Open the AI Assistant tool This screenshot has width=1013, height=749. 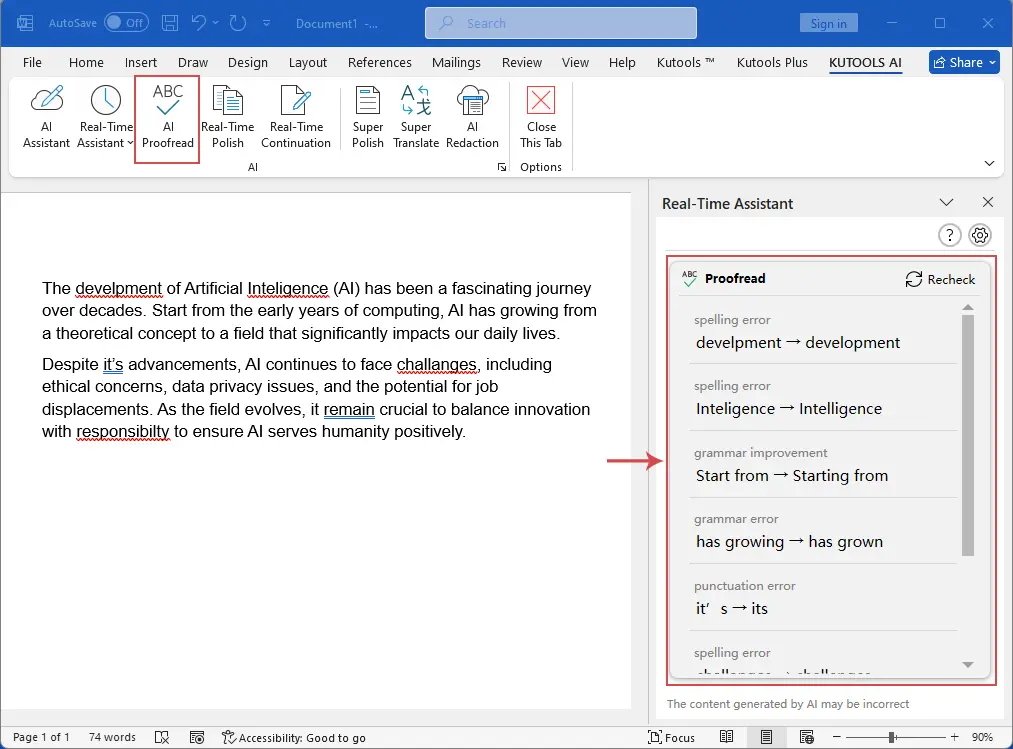[x=46, y=117]
